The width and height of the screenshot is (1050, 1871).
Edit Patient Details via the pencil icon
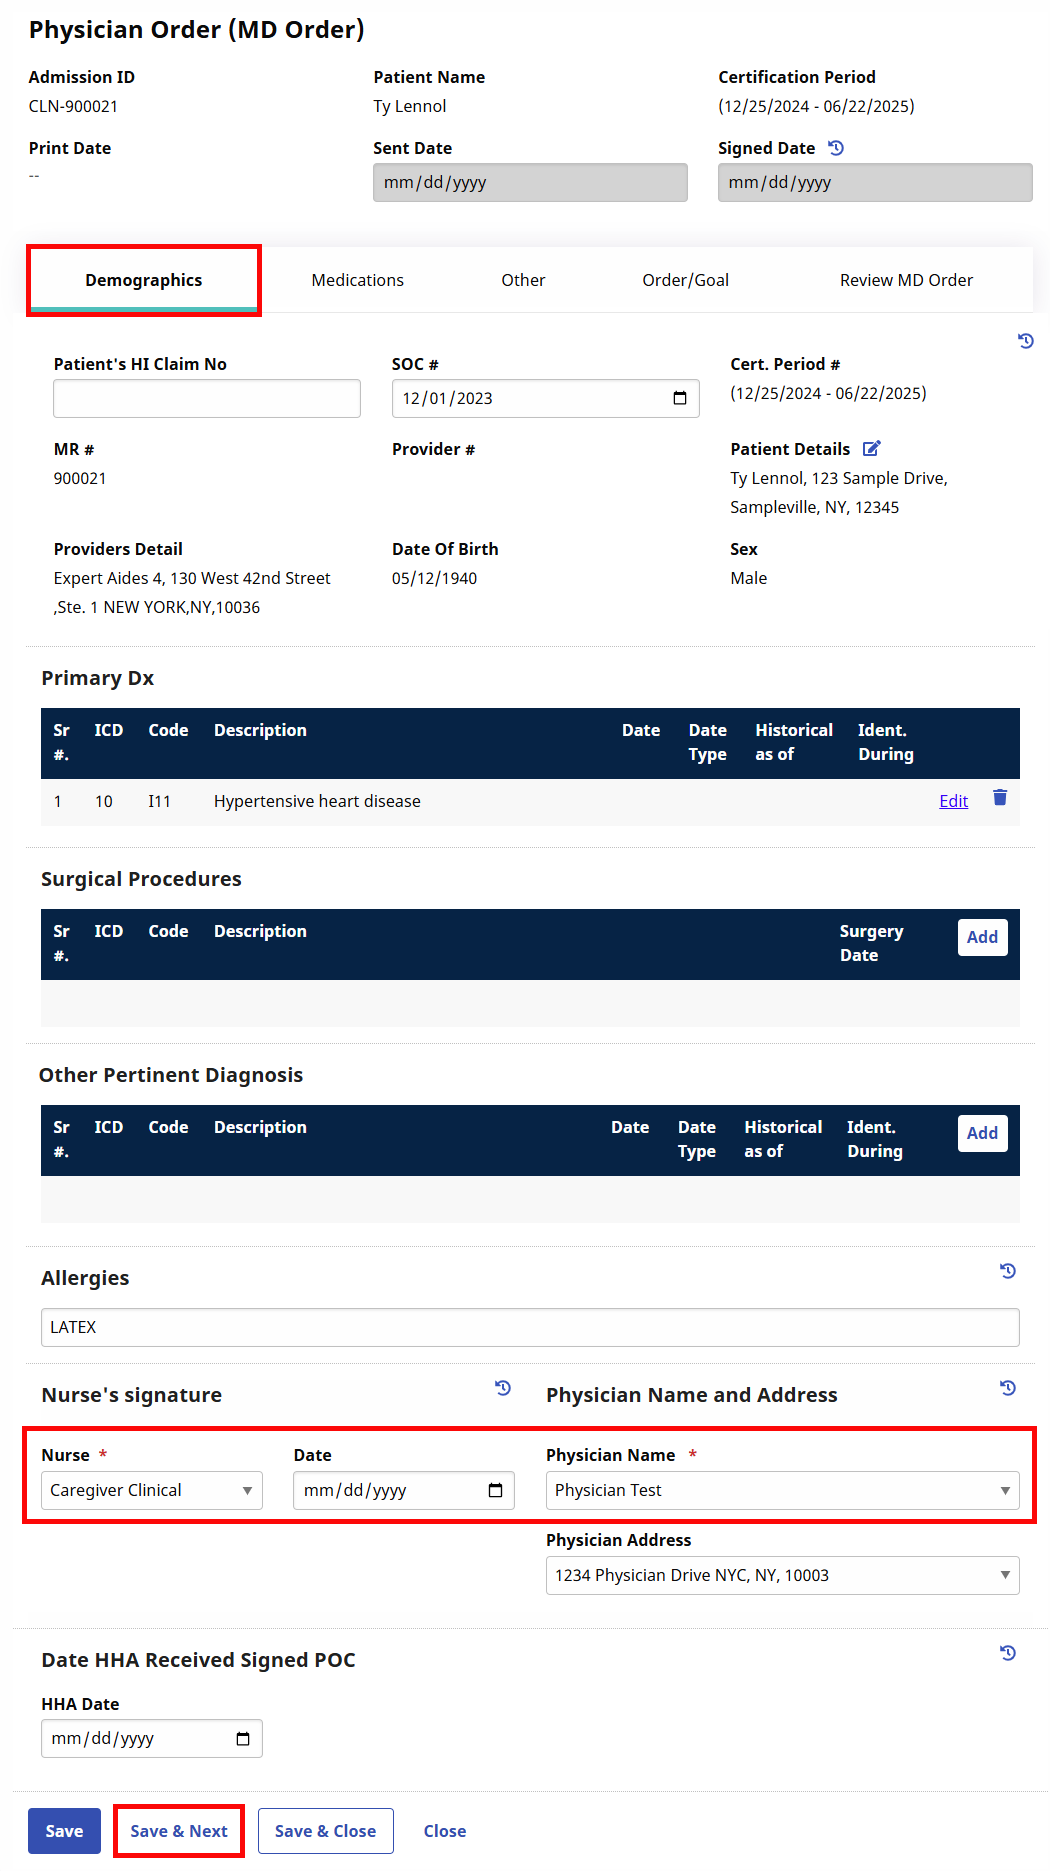871,448
